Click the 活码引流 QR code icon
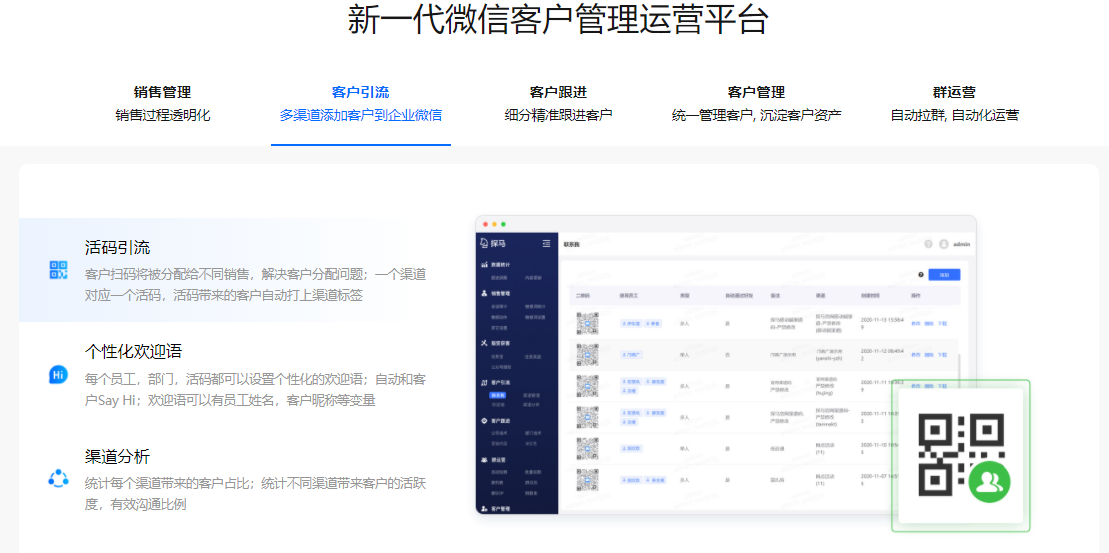This screenshot has width=1109, height=553. click(58, 269)
